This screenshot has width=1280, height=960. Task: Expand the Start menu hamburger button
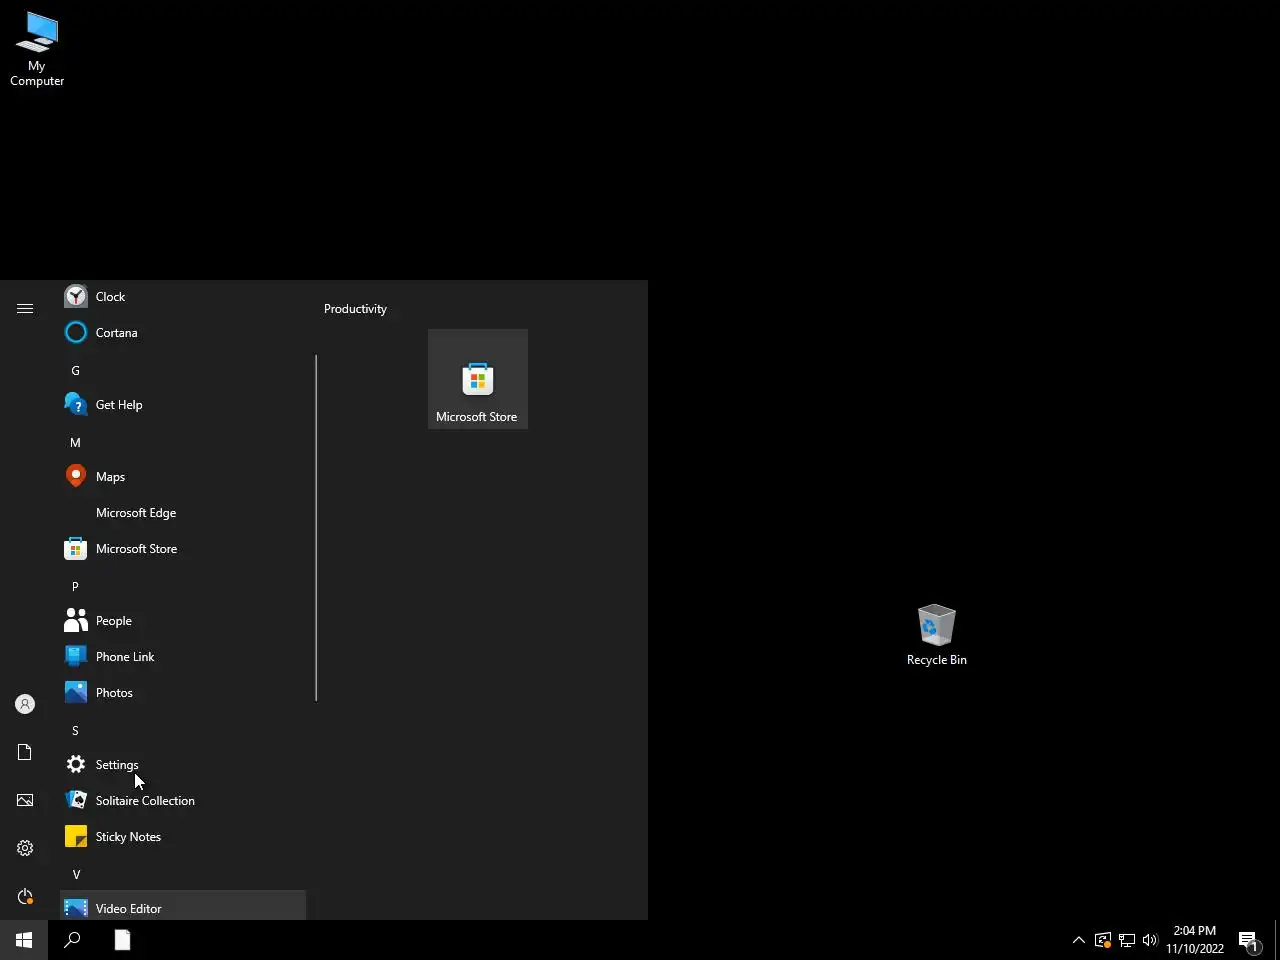25,309
